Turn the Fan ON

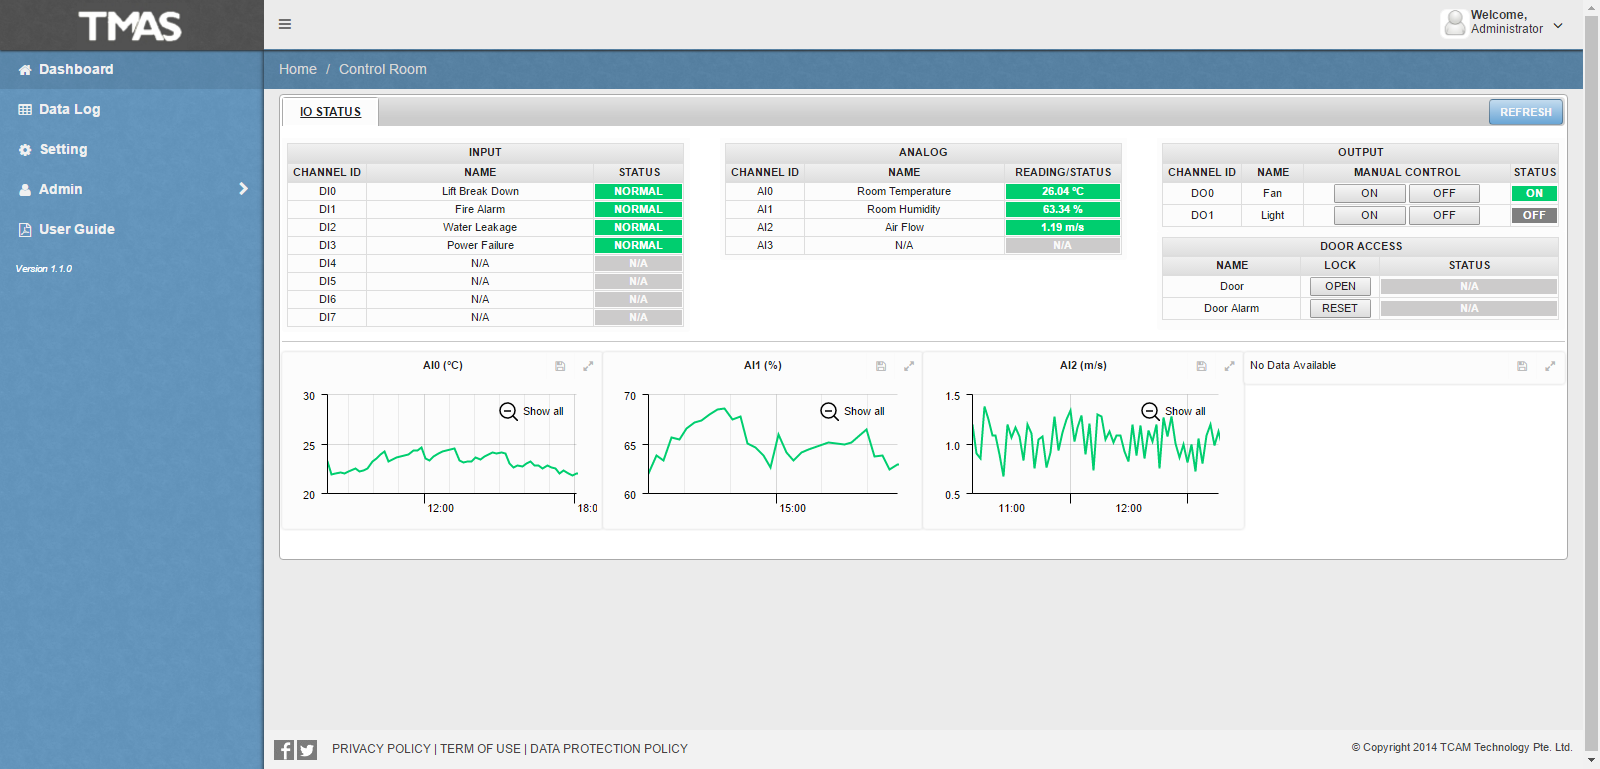(1369, 193)
